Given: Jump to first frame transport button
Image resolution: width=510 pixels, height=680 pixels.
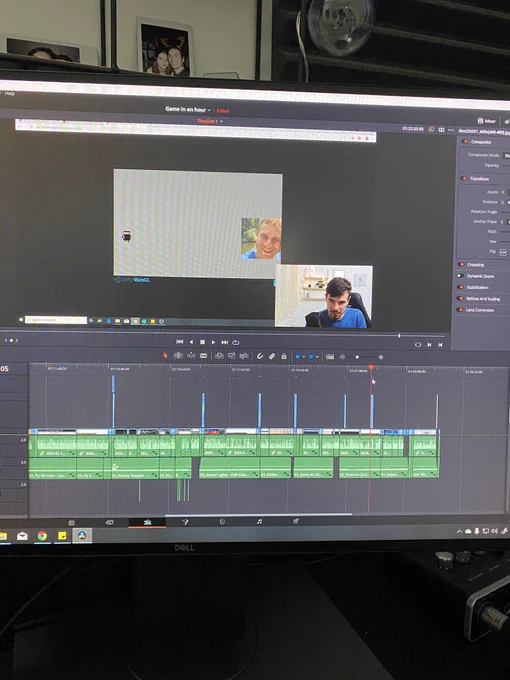Looking at the screenshot, I should 180,342.
